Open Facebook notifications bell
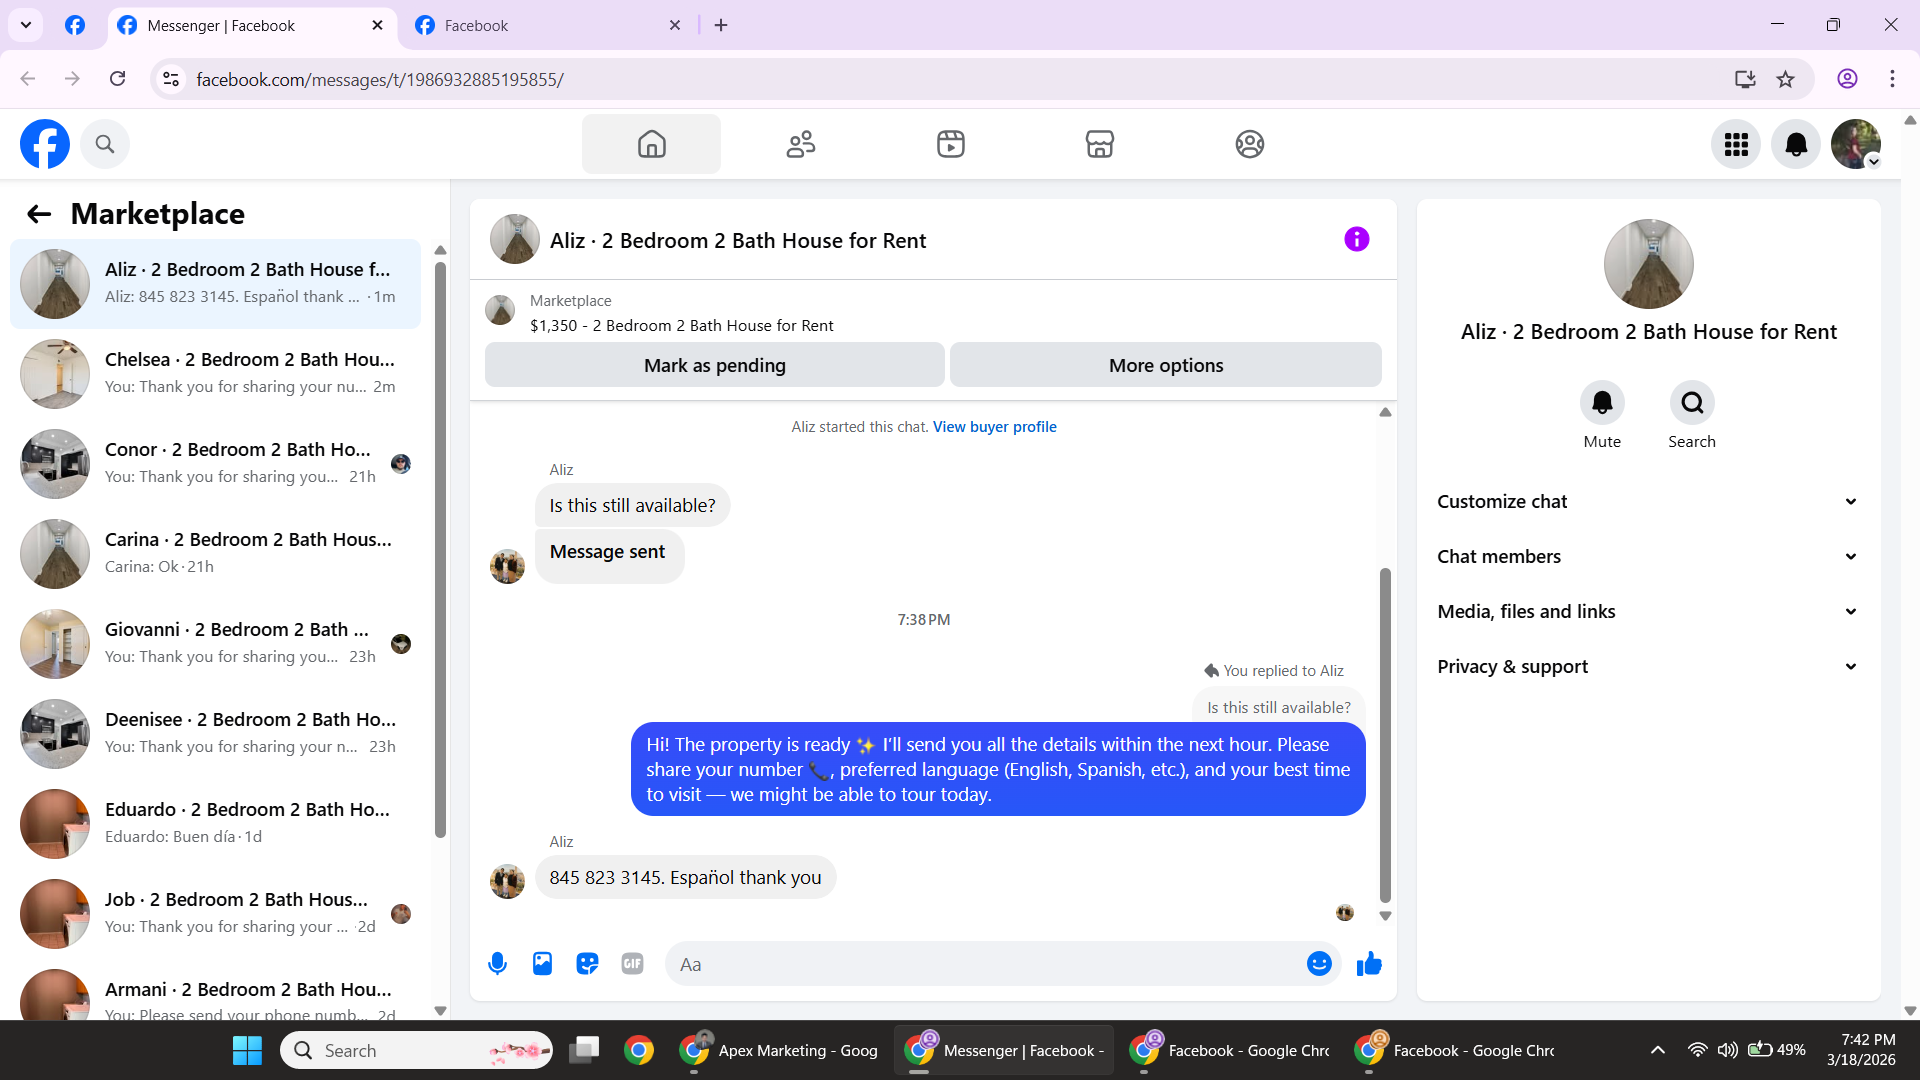 (x=1796, y=145)
